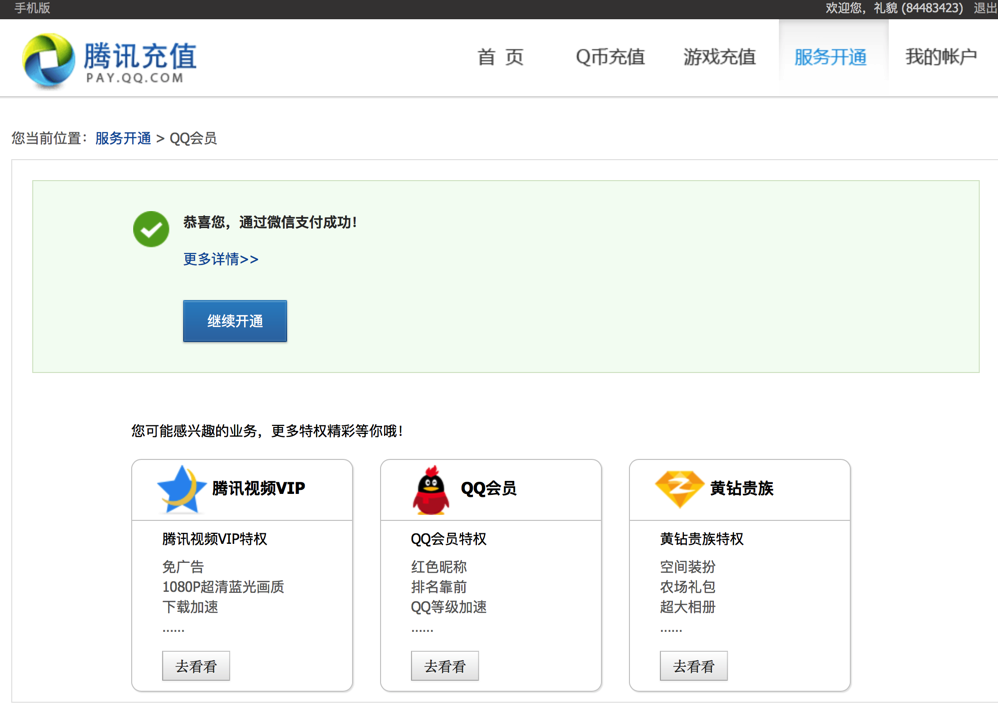Click the 免广告 text
998x705 pixels.
(183, 566)
